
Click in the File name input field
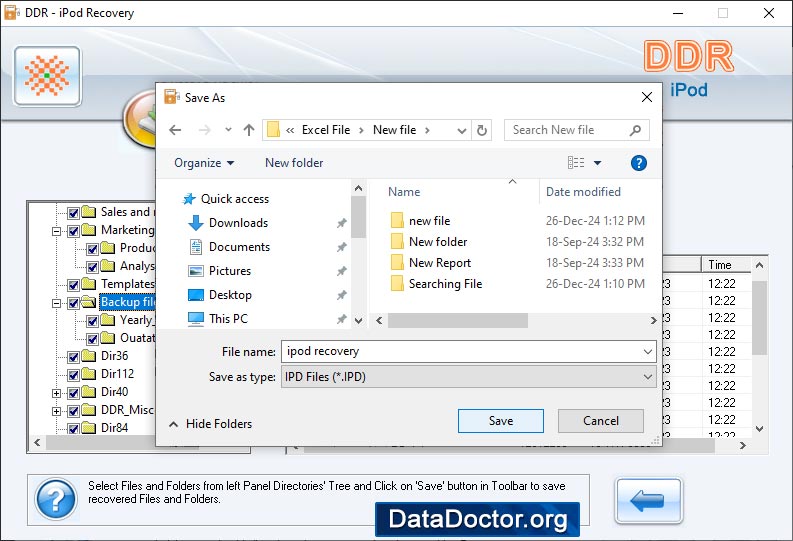click(x=468, y=351)
